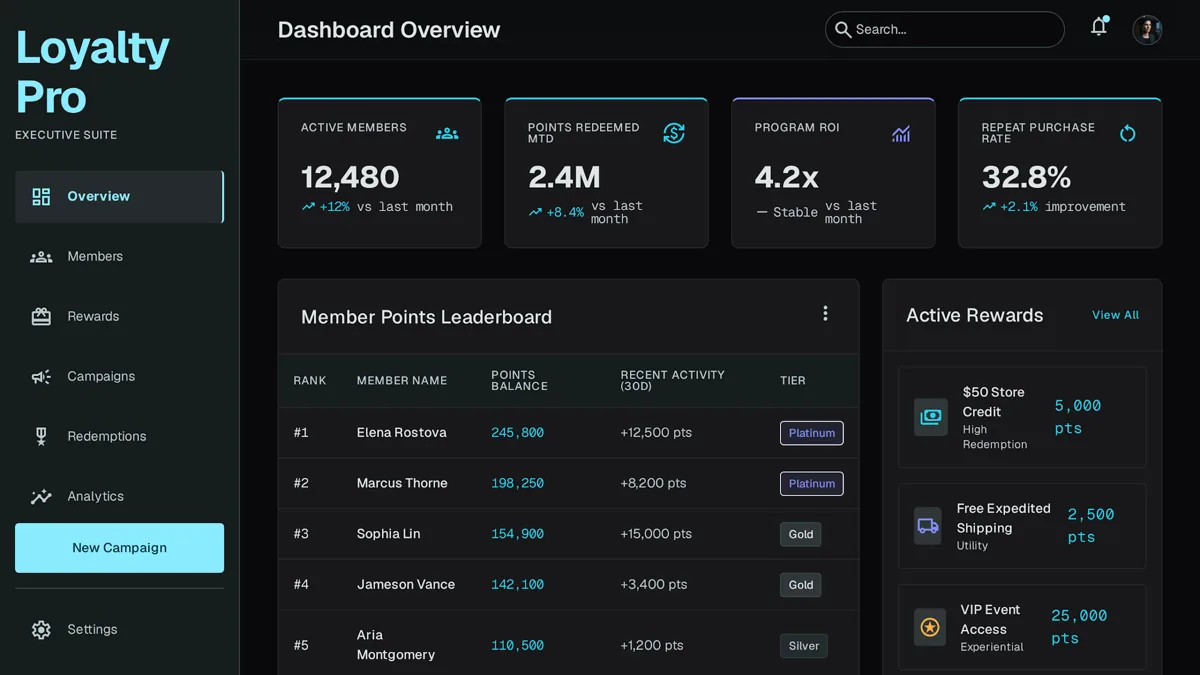Screen dimensions: 1200x675
Task: Focus the Search input field
Action: 944,30
